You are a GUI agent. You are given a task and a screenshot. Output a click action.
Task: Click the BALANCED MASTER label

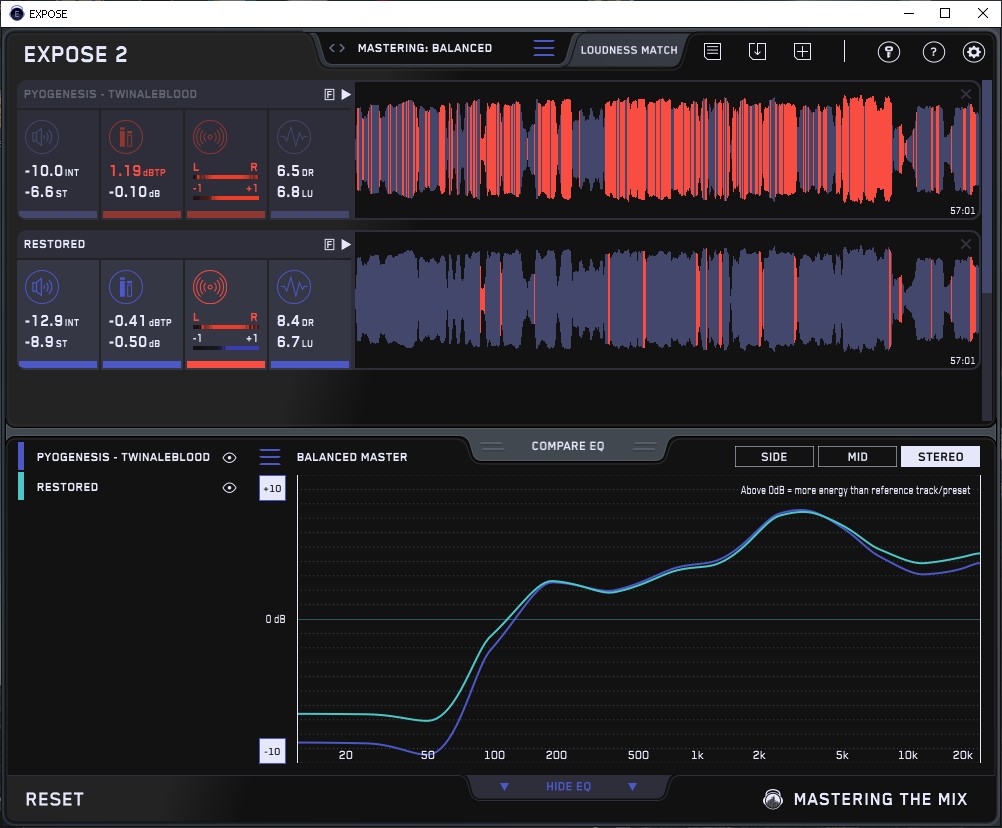pyautogui.click(x=352, y=457)
